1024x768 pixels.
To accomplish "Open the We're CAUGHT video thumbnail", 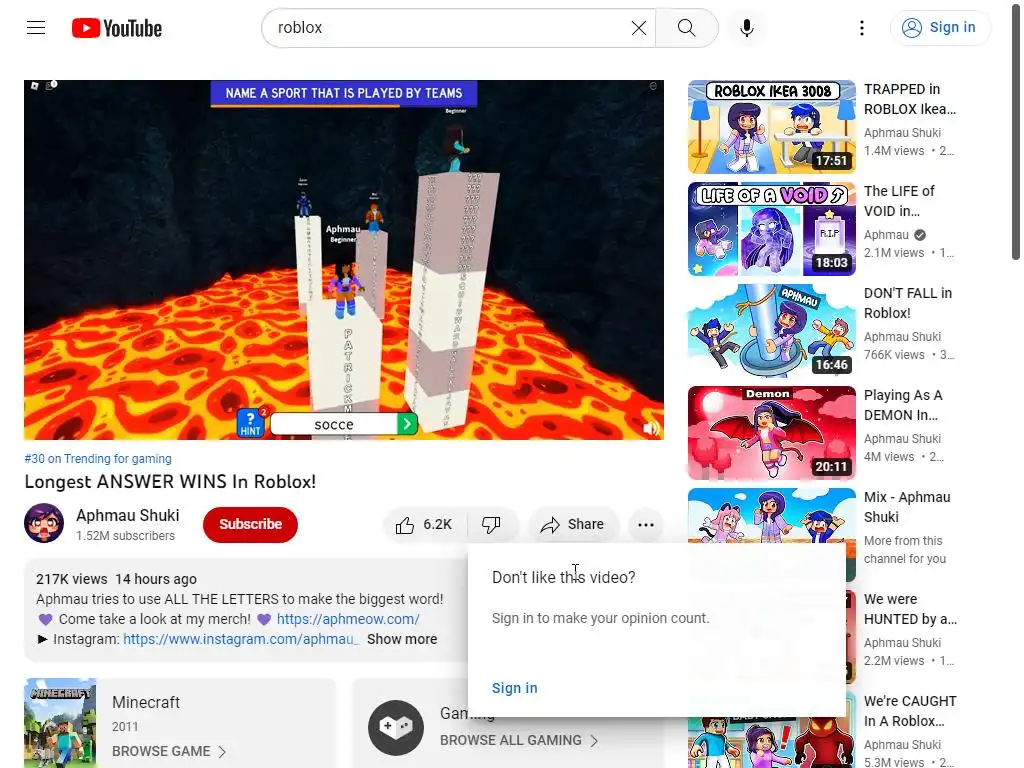I will point(771,743).
